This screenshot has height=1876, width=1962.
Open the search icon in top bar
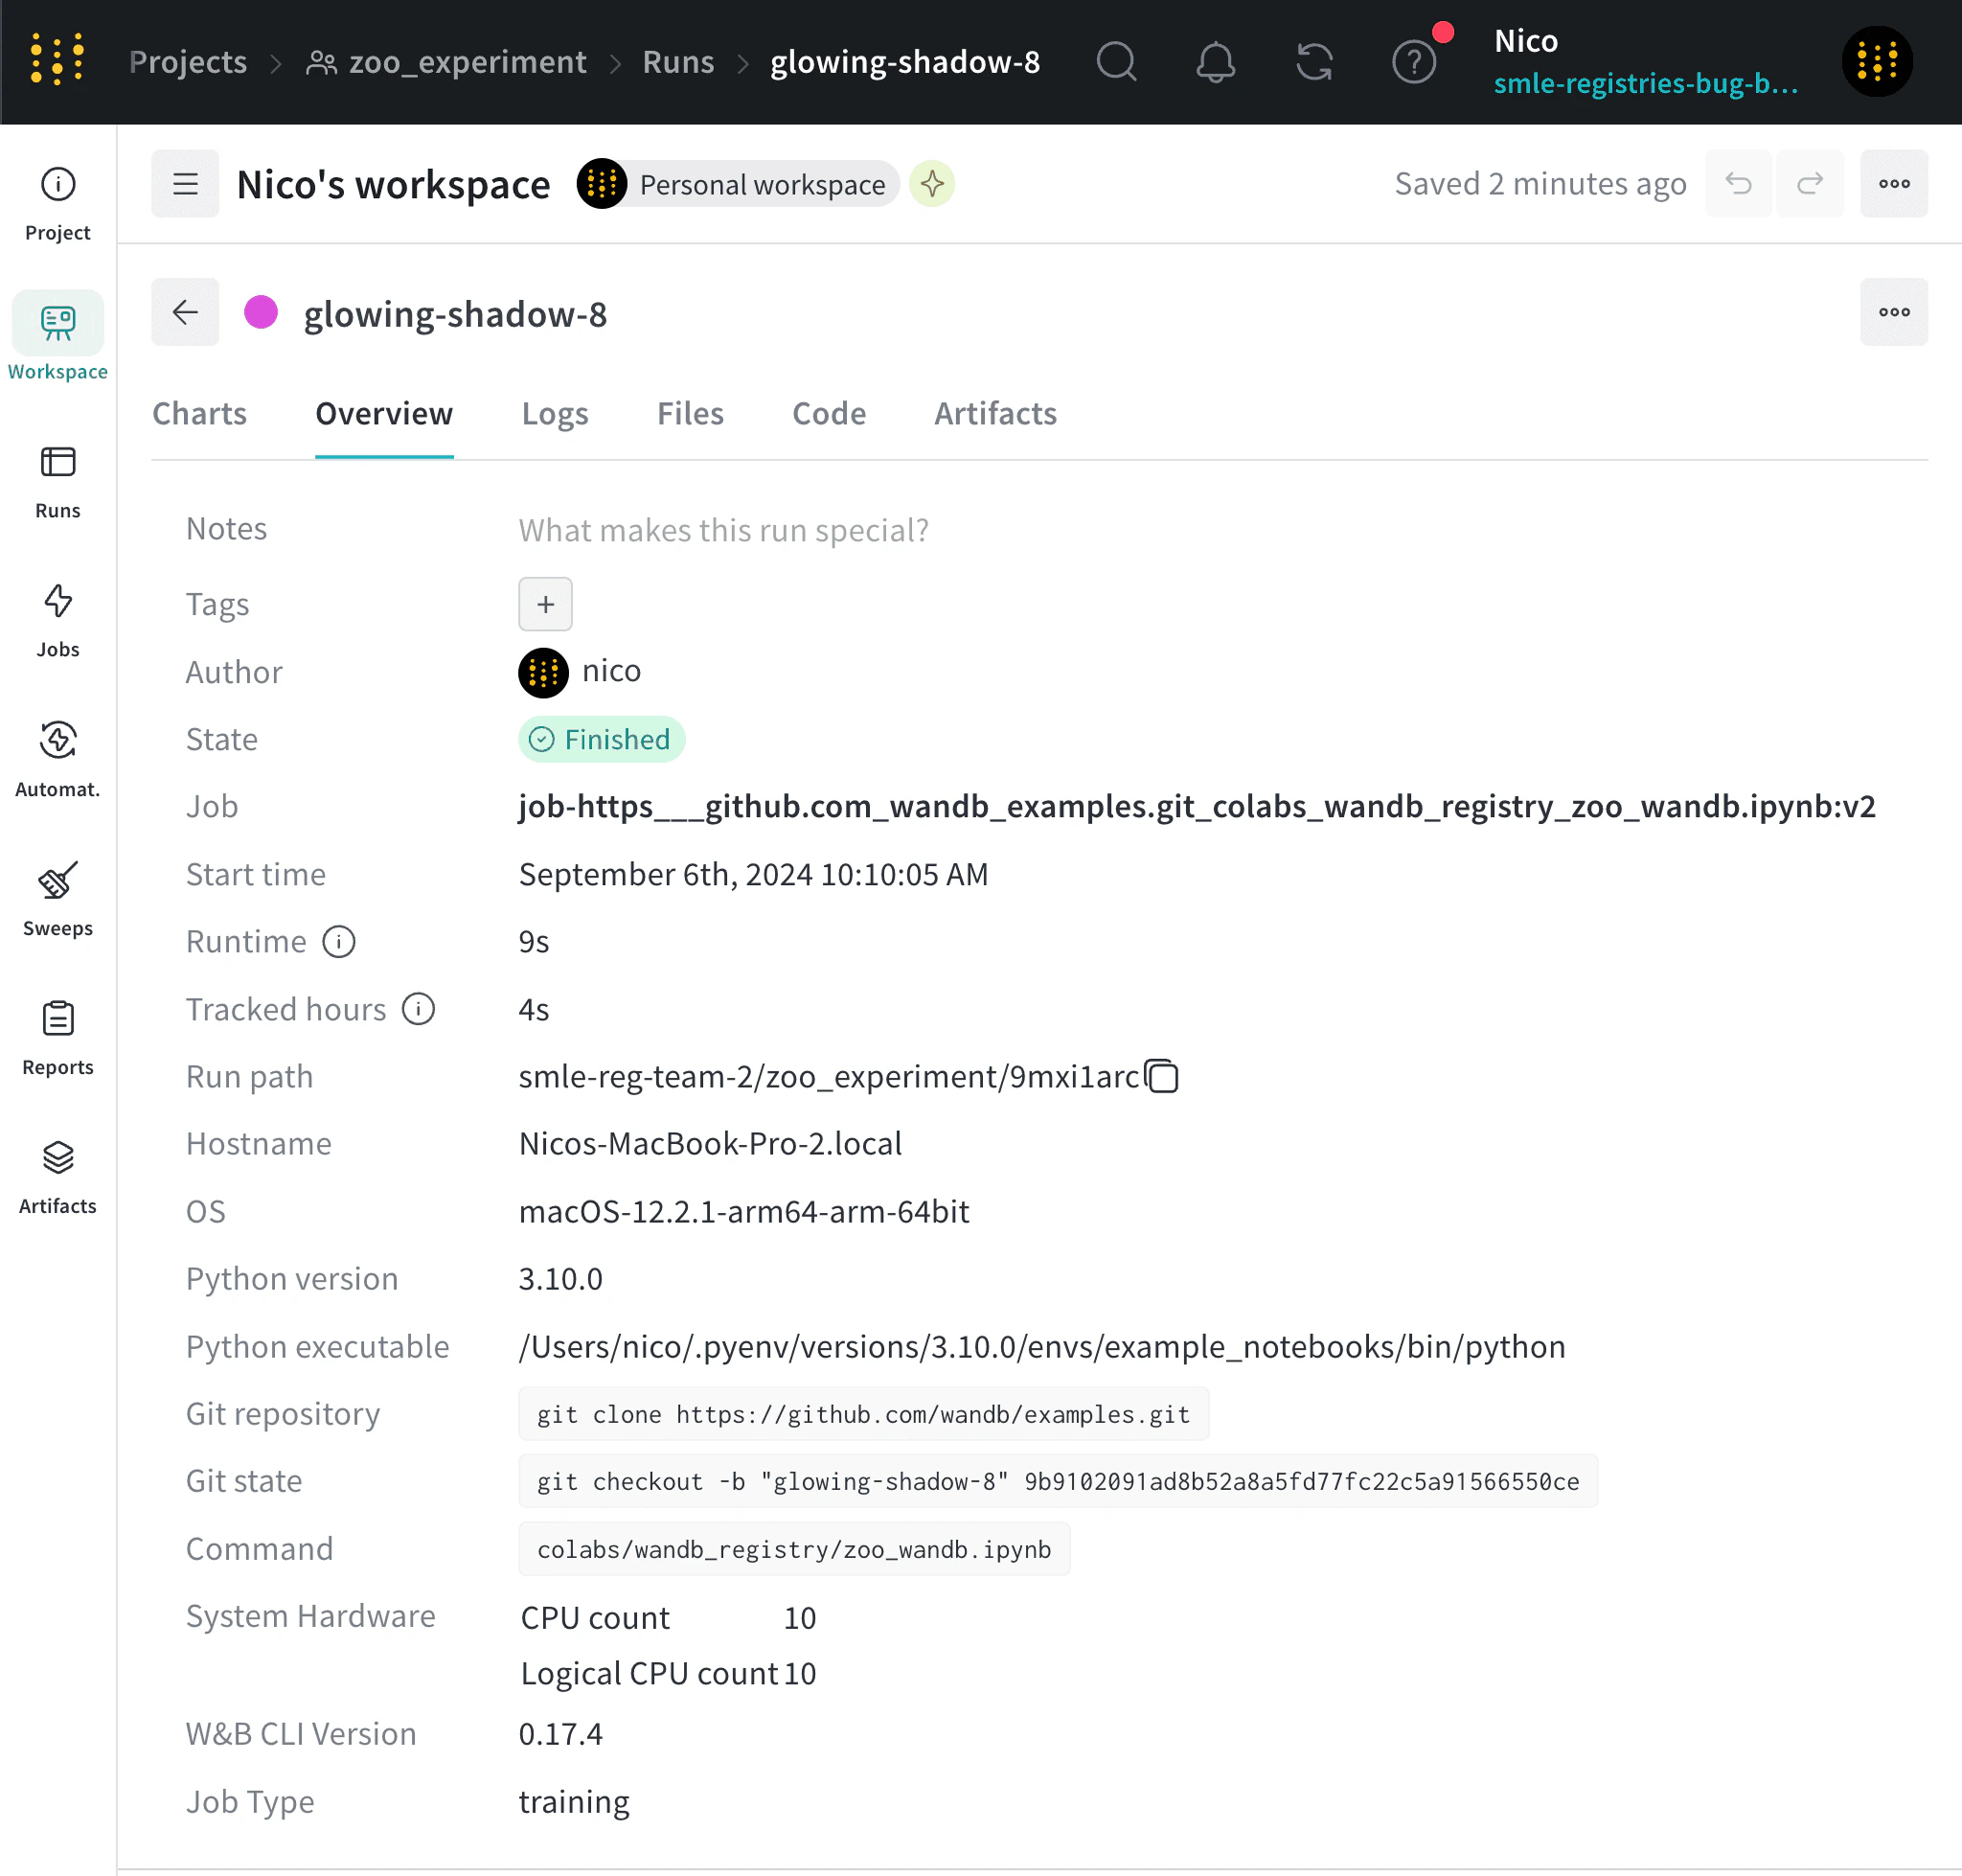tap(1116, 62)
